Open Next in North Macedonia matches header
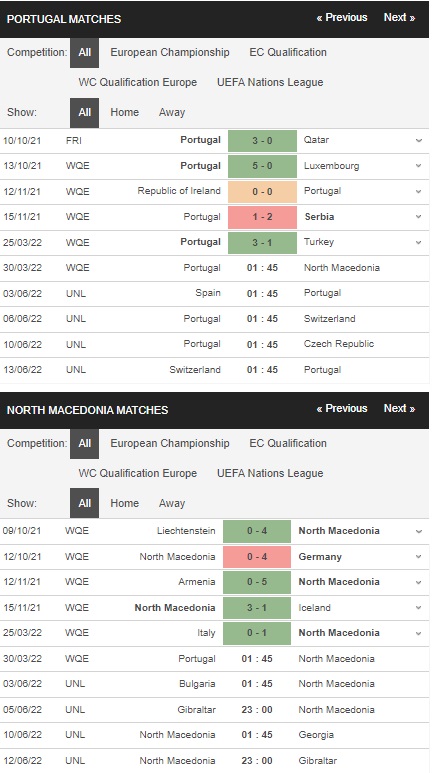This screenshot has height=773, width=432. (399, 408)
